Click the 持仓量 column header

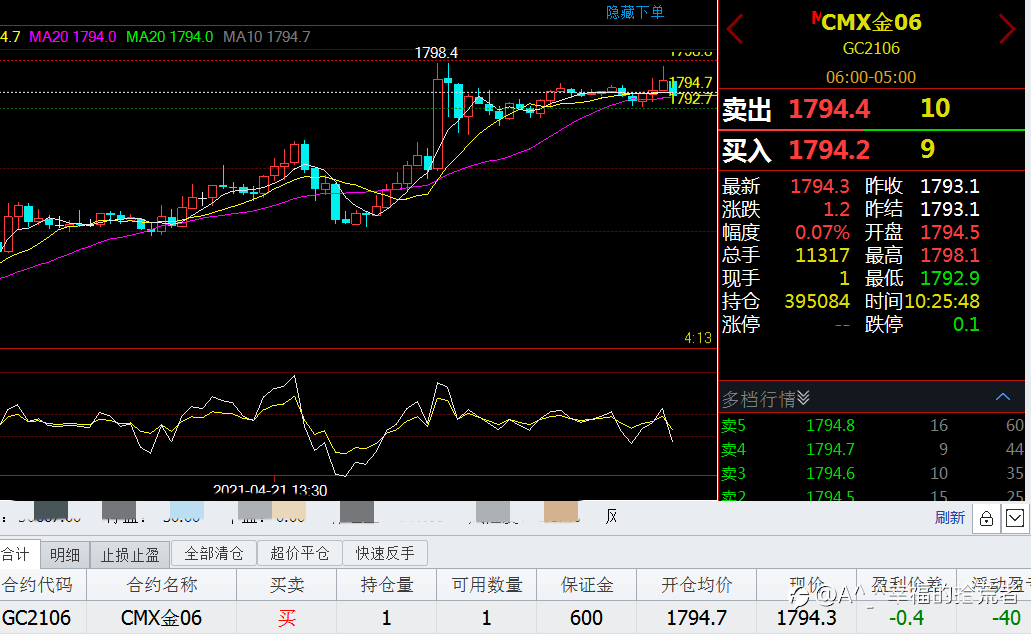(x=387, y=584)
